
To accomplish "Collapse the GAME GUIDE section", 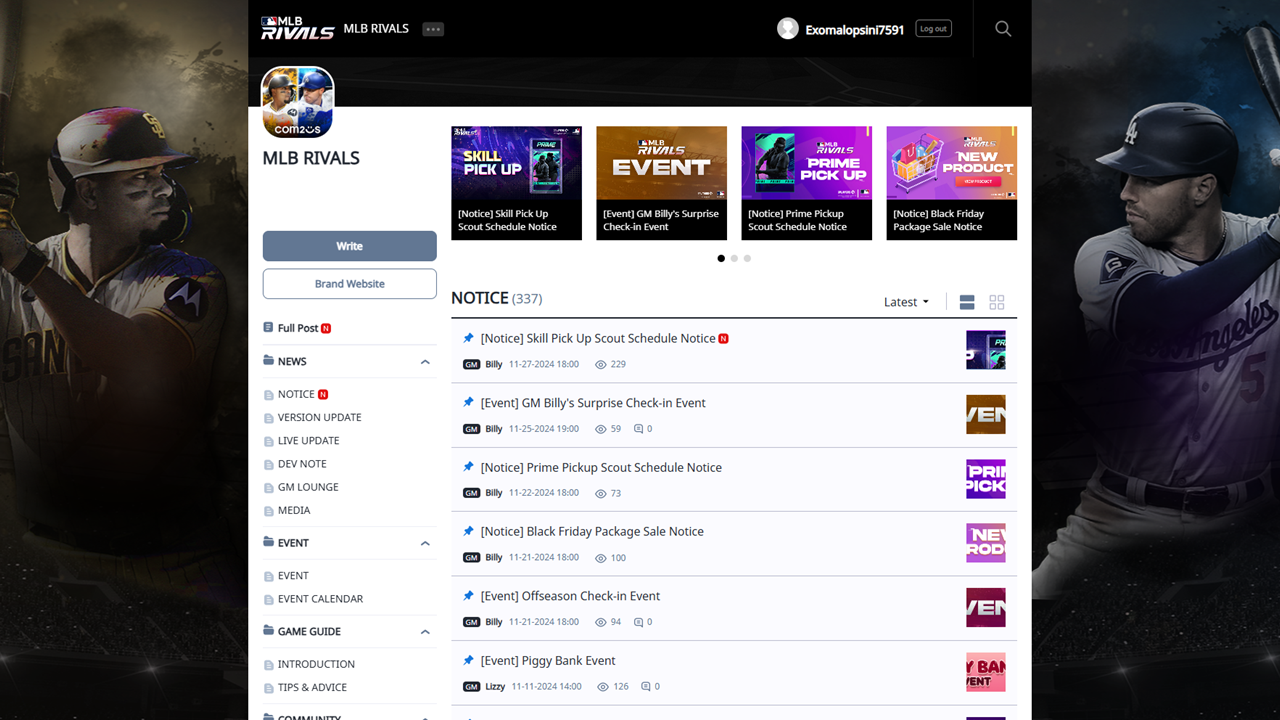I will pyautogui.click(x=425, y=632).
